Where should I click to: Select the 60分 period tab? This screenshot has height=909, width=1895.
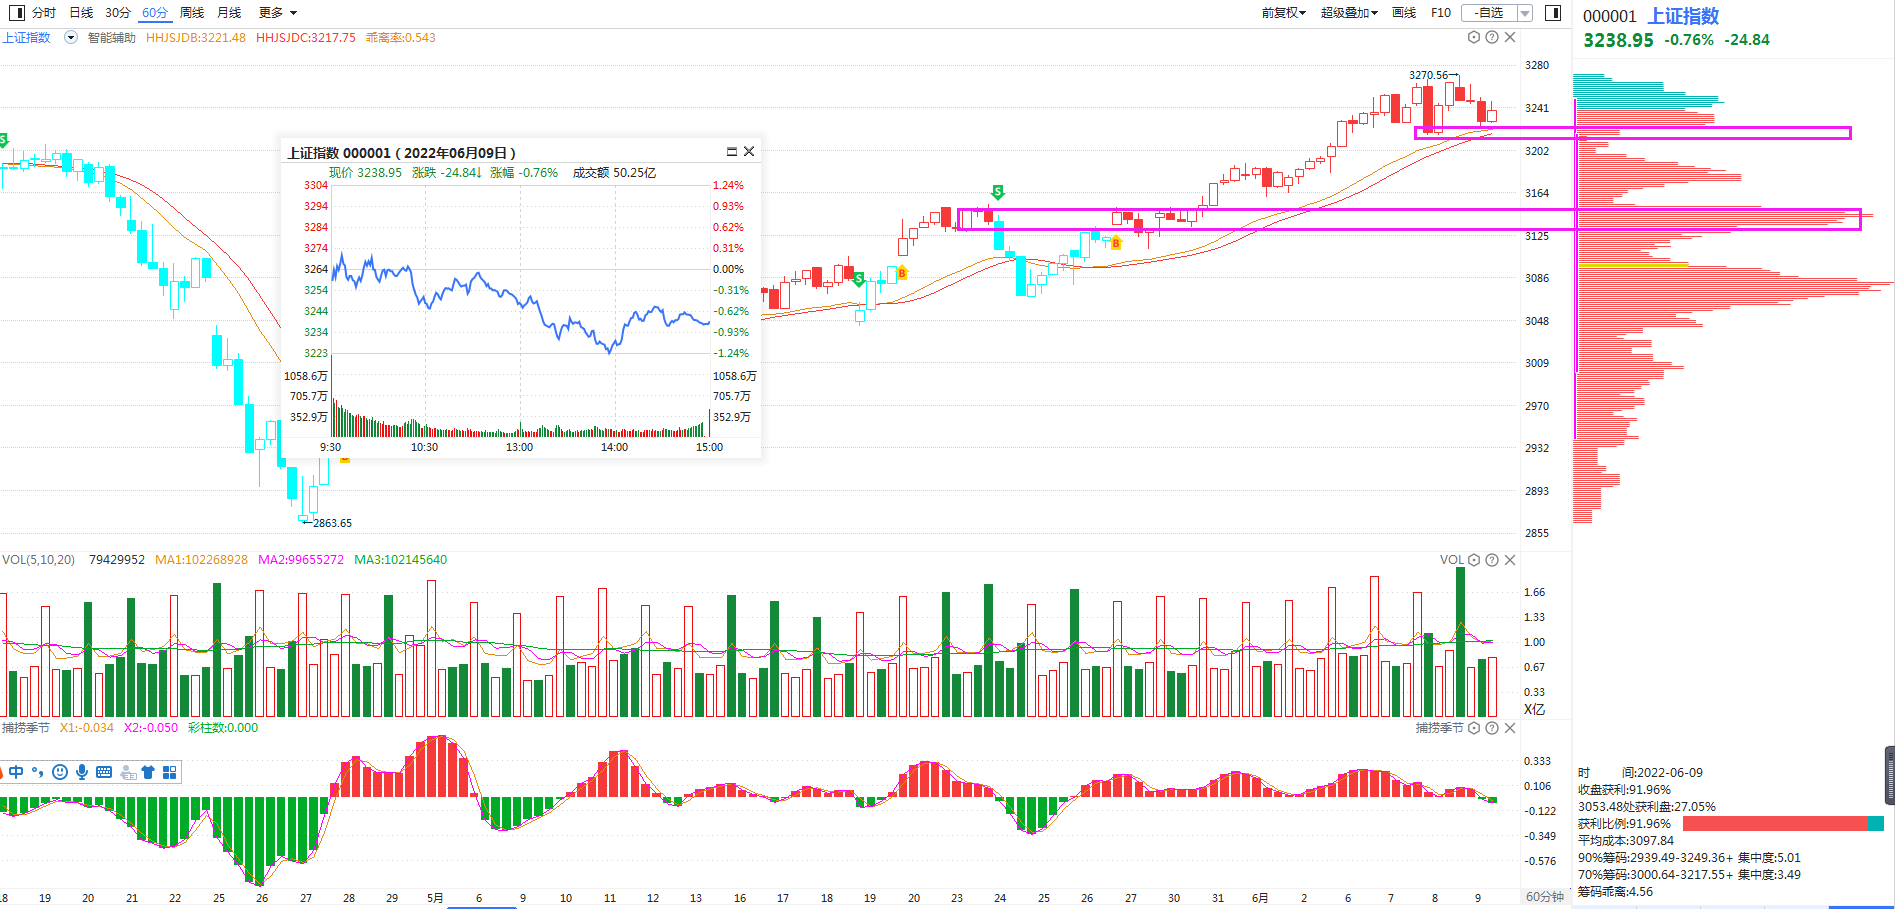pyautogui.click(x=155, y=13)
